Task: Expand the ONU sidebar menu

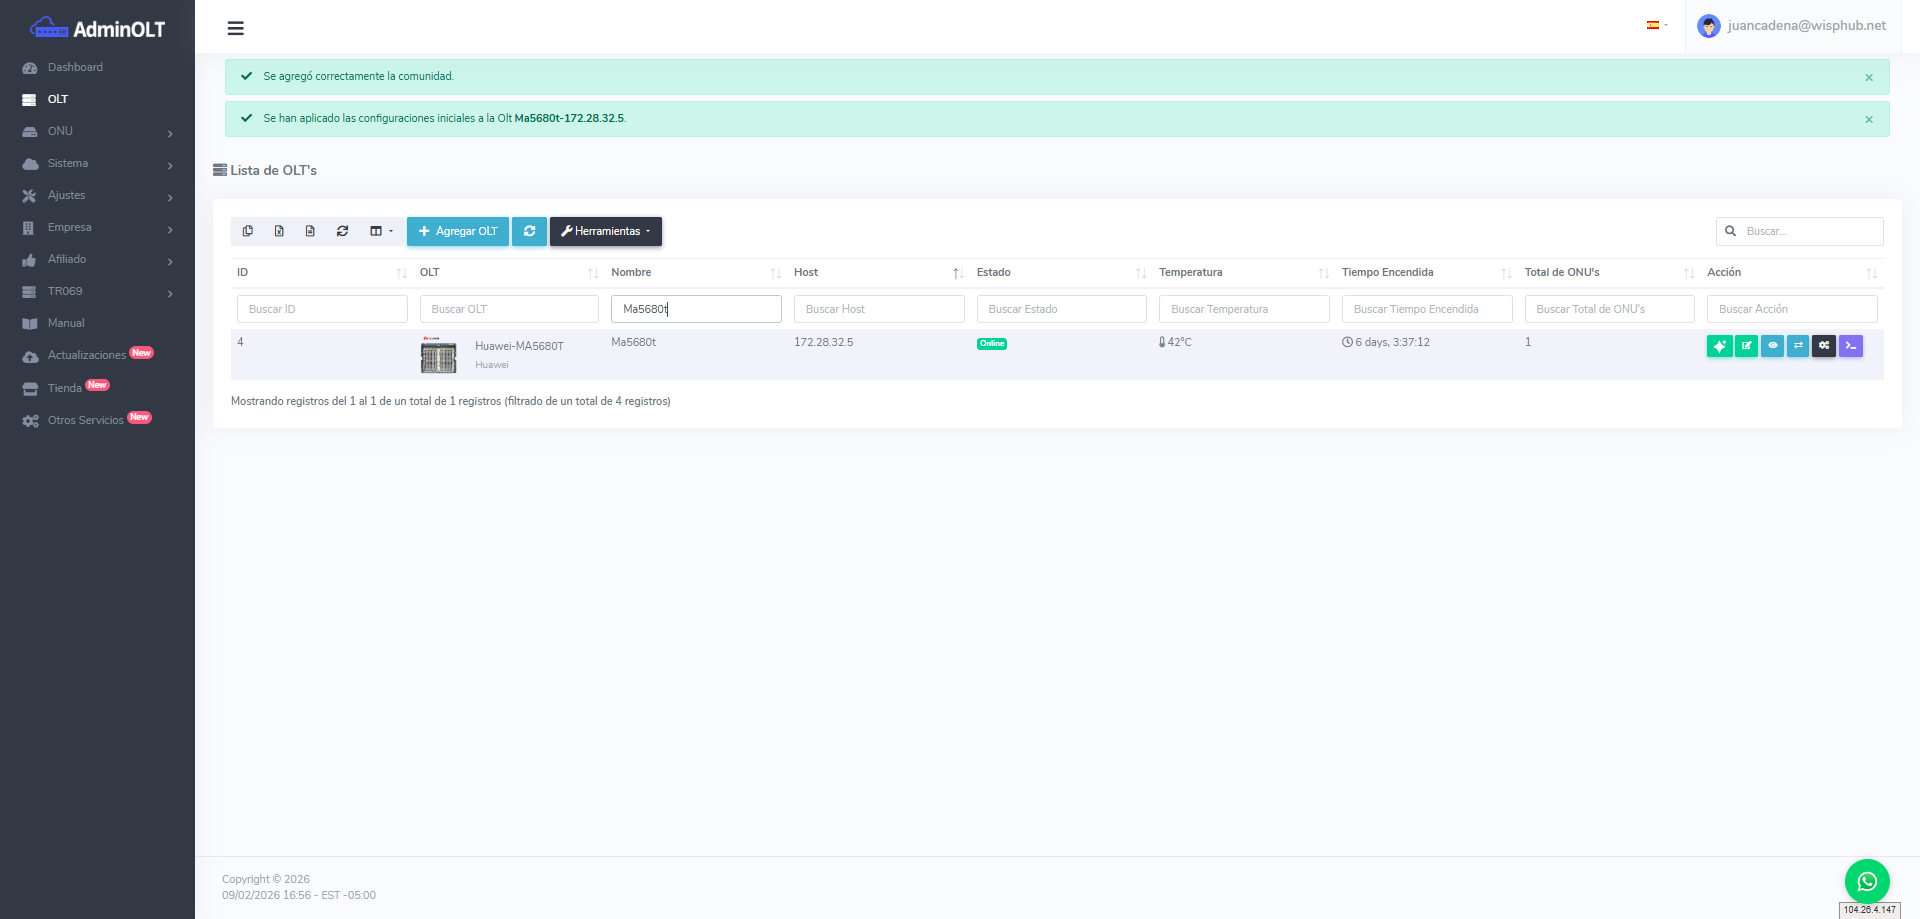Action: [97, 131]
